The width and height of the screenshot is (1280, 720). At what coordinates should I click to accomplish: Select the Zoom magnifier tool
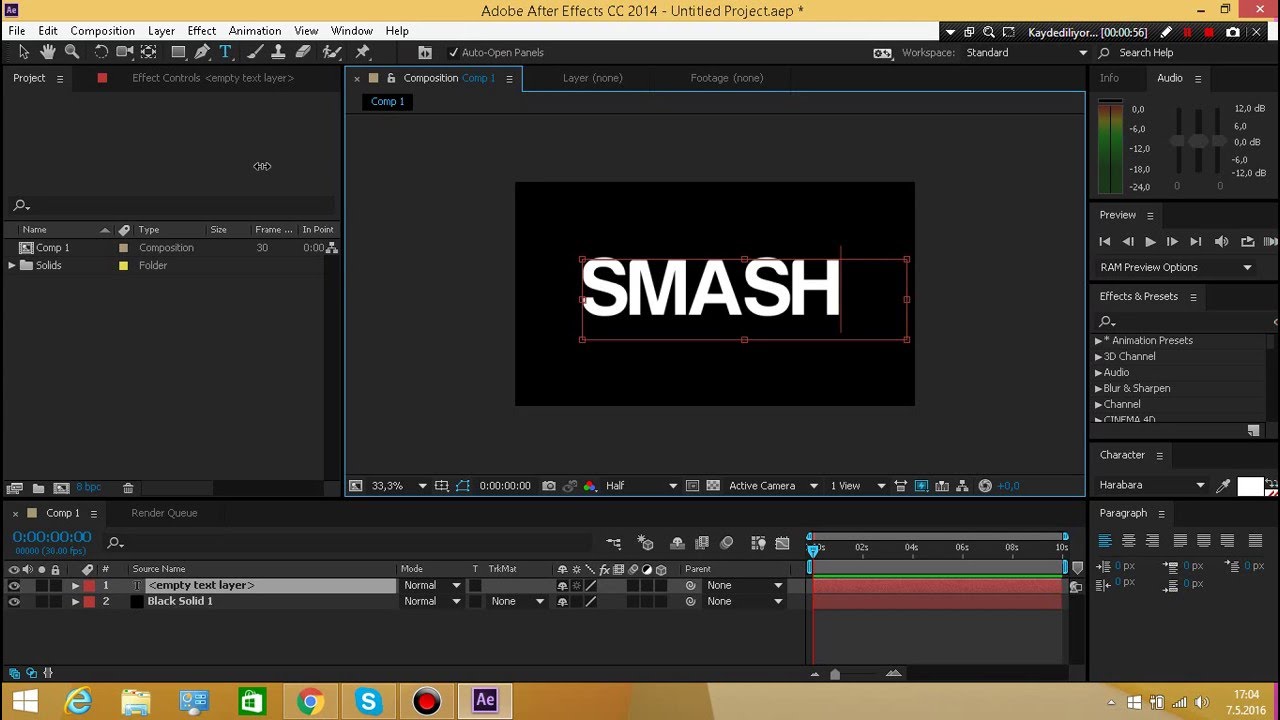72,52
